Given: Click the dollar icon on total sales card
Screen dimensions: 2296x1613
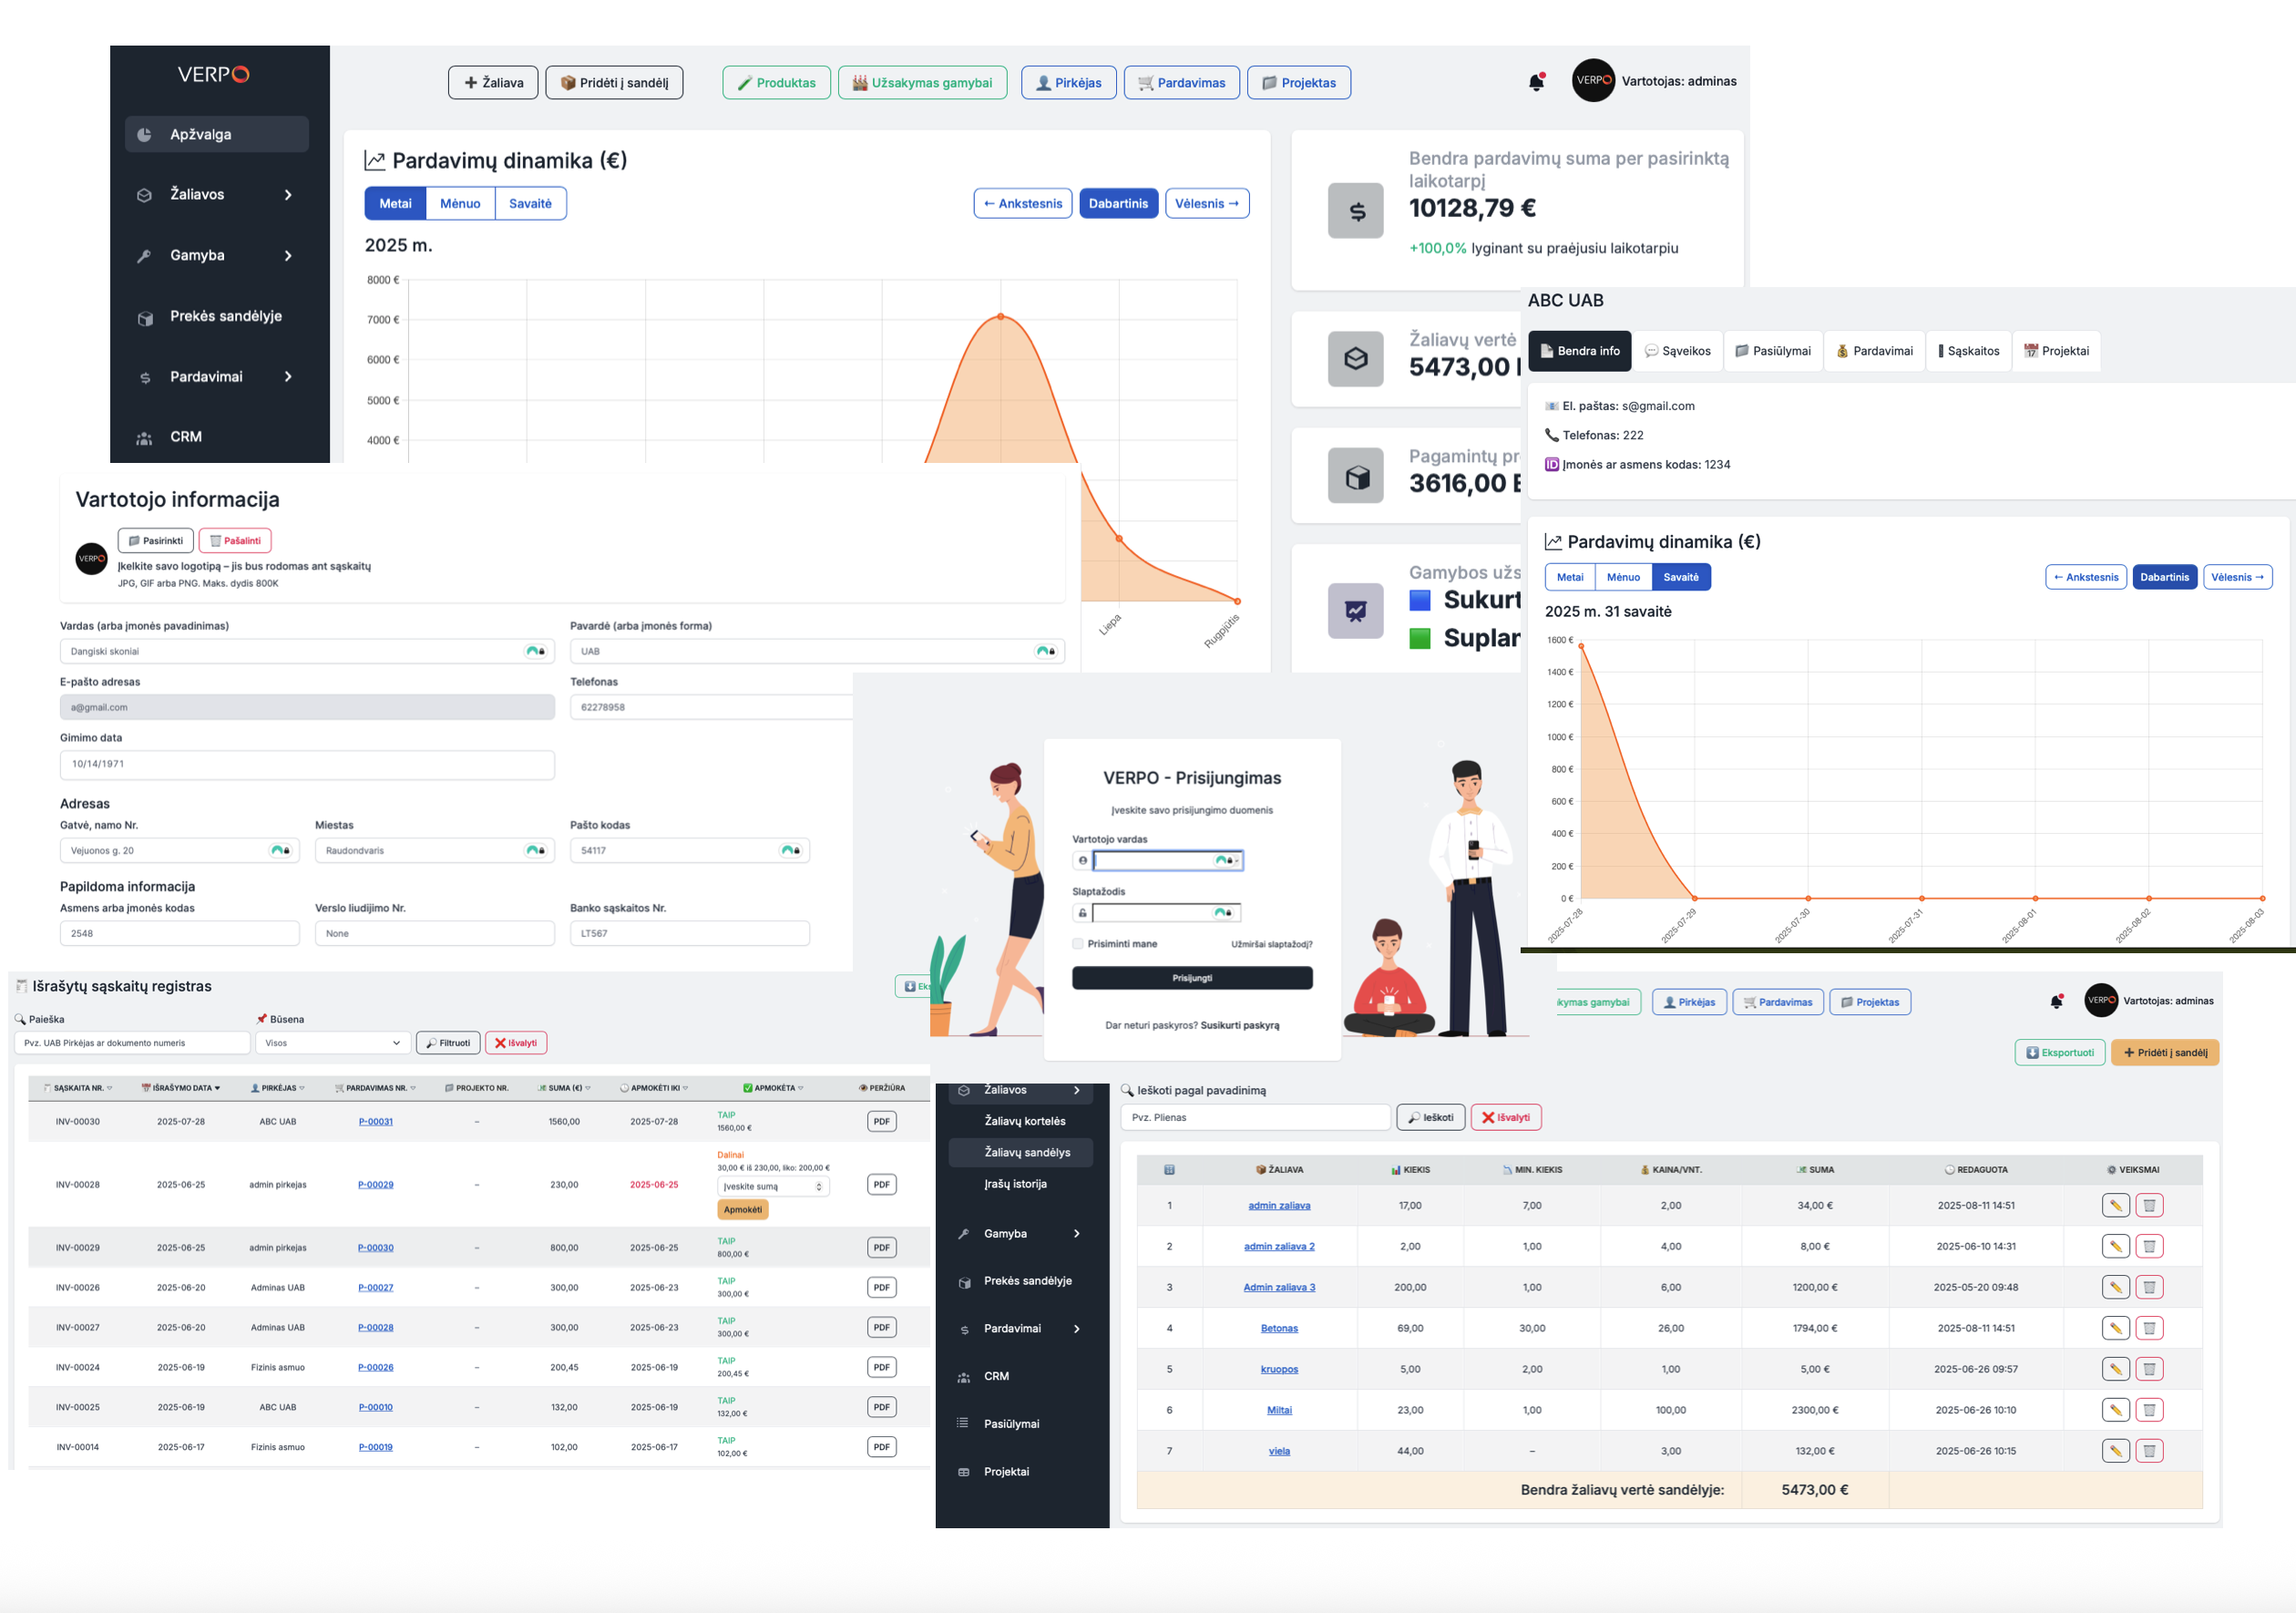Looking at the screenshot, I should coord(1356,211).
